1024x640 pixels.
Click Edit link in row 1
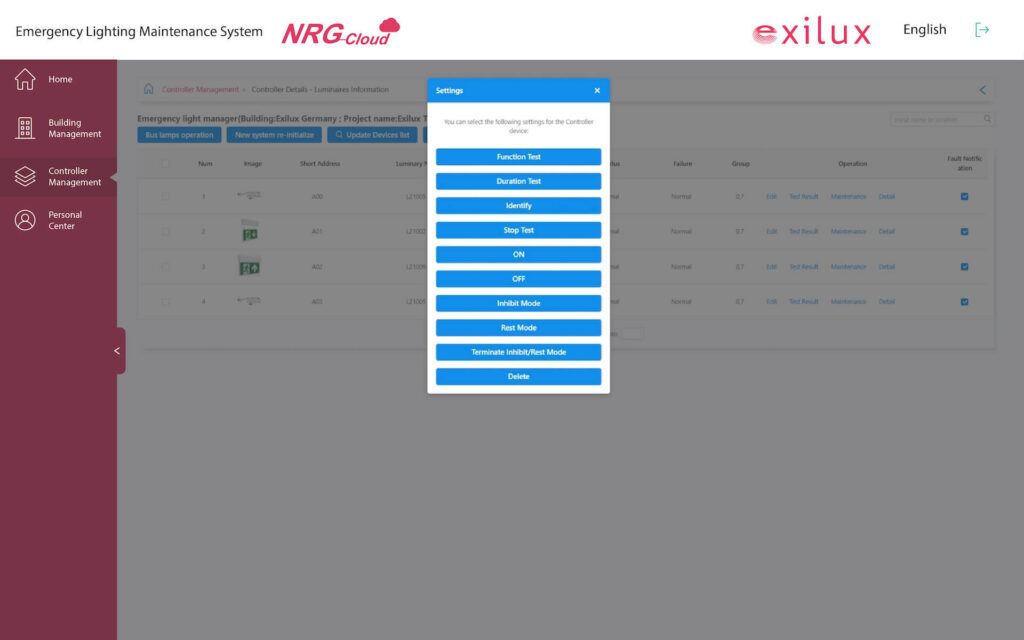[771, 197]
